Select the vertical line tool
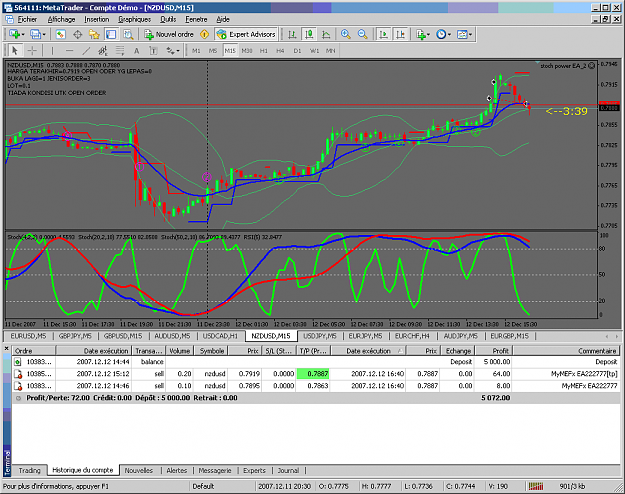 [52, 51]
